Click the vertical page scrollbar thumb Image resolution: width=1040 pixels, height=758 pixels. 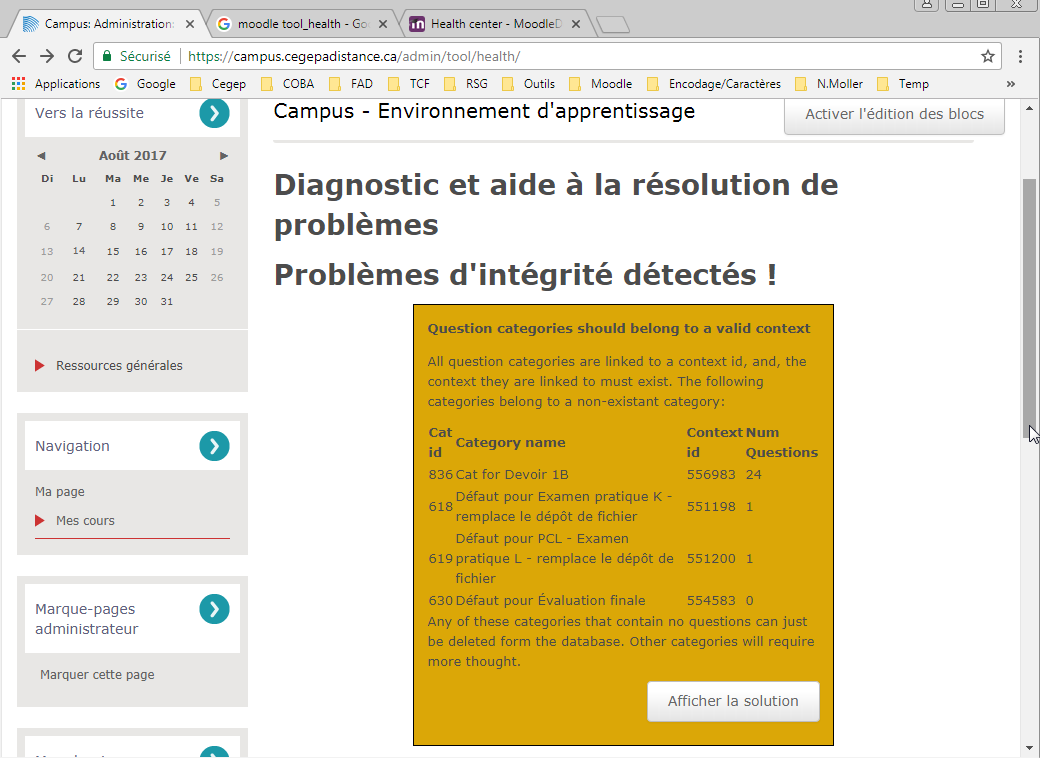click(1029, 300)
